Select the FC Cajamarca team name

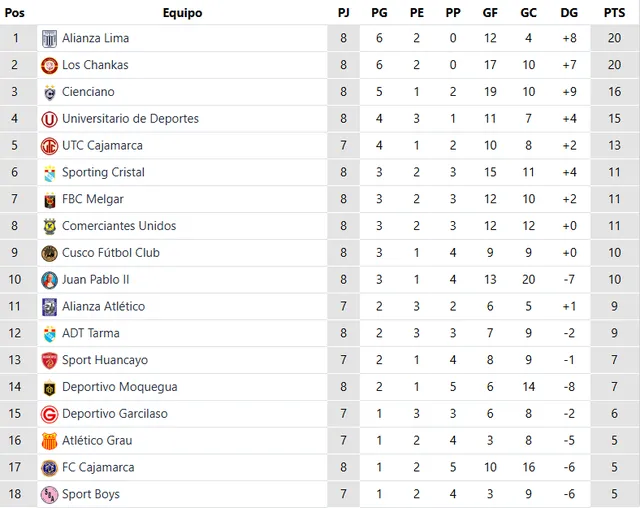click(98, 467)
